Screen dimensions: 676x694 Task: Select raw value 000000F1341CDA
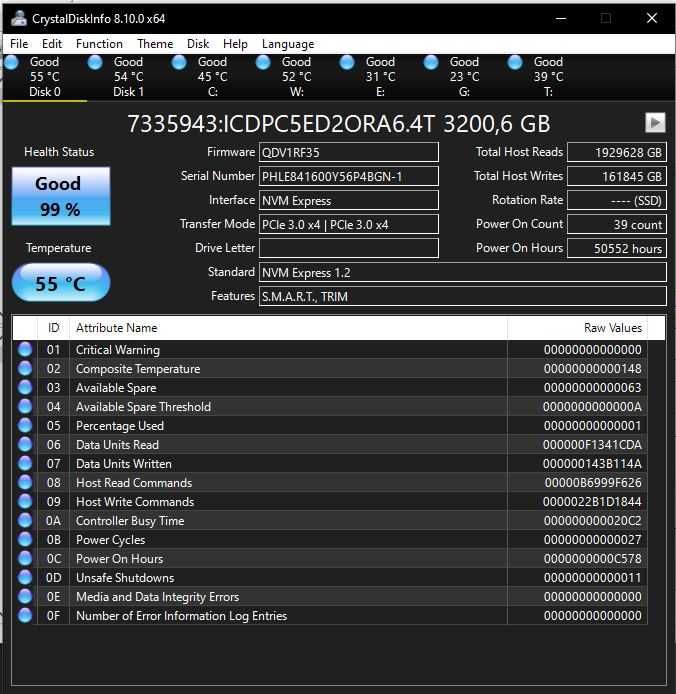592,445
